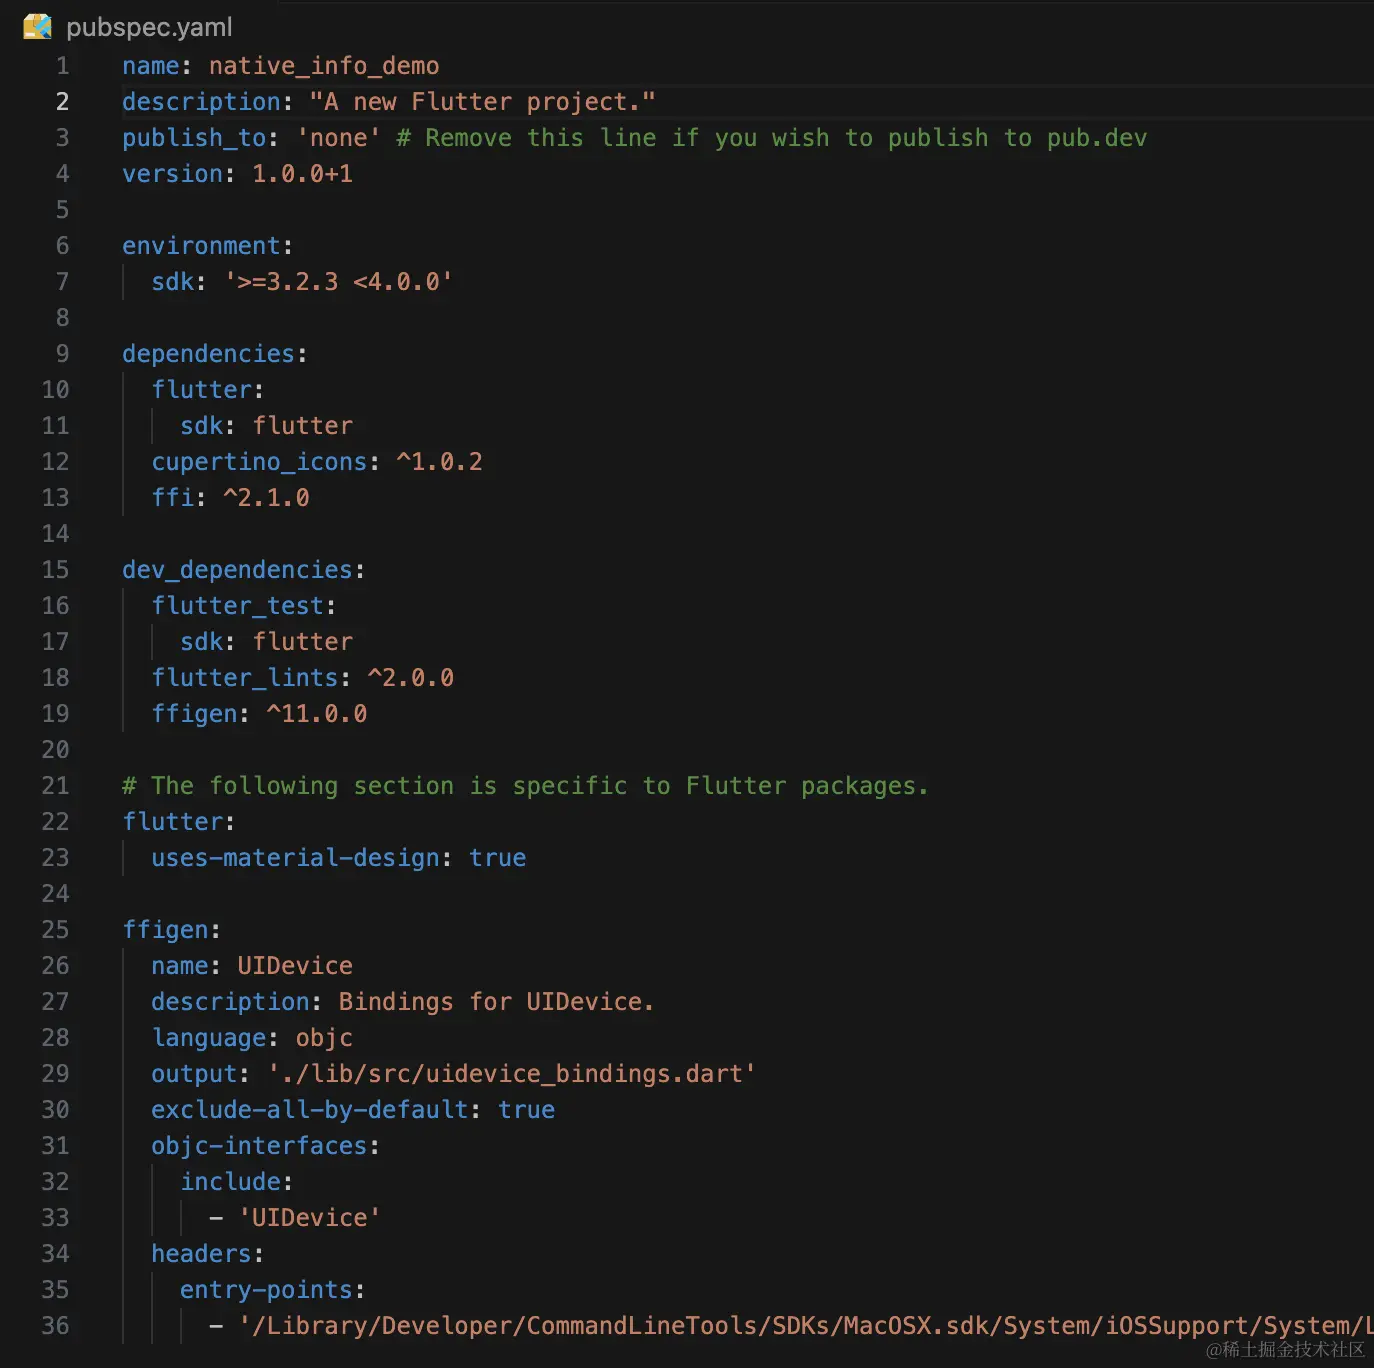Click the text "Bindings for UIDevice."
1374x1368 pixels.
(496, 1002)
